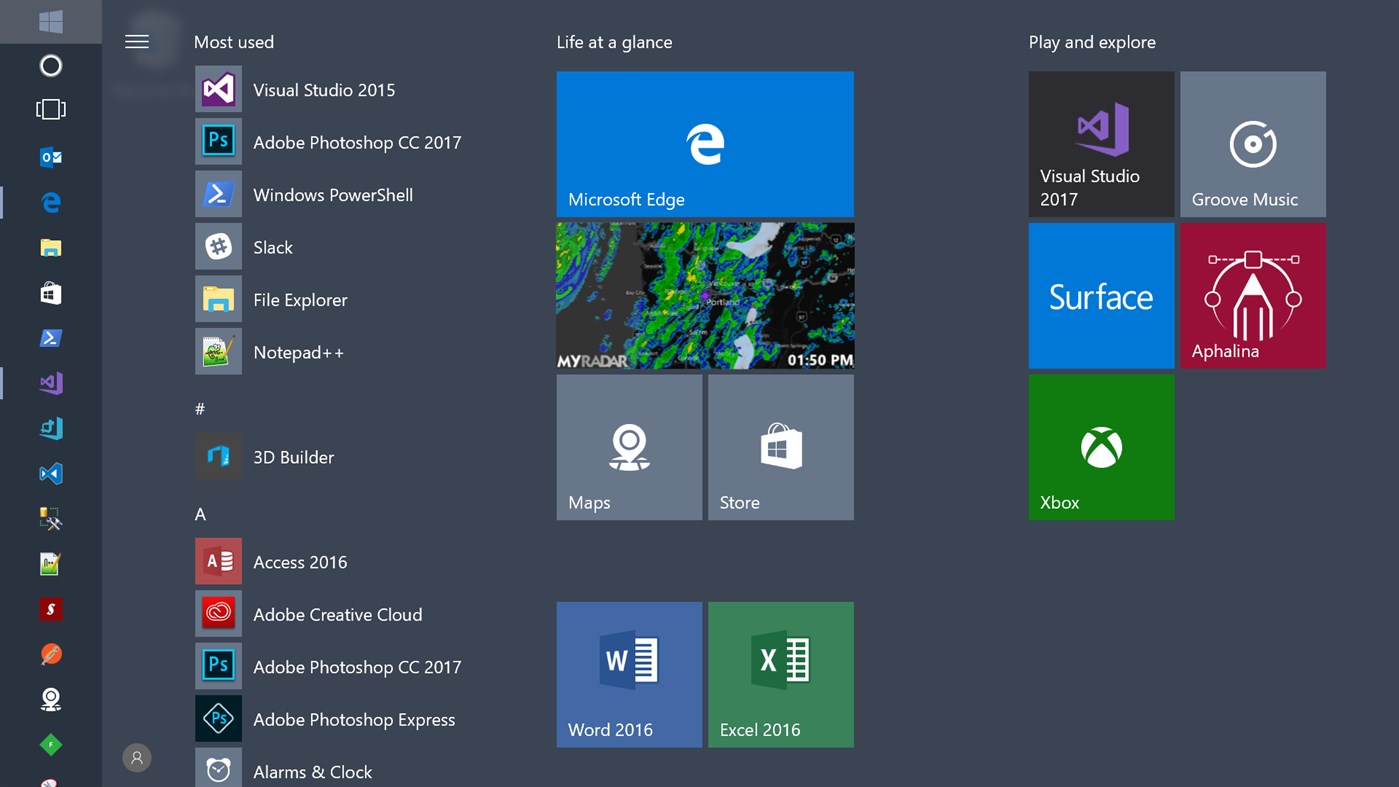Launch Notepad++ from Most used

pos(298,352)
